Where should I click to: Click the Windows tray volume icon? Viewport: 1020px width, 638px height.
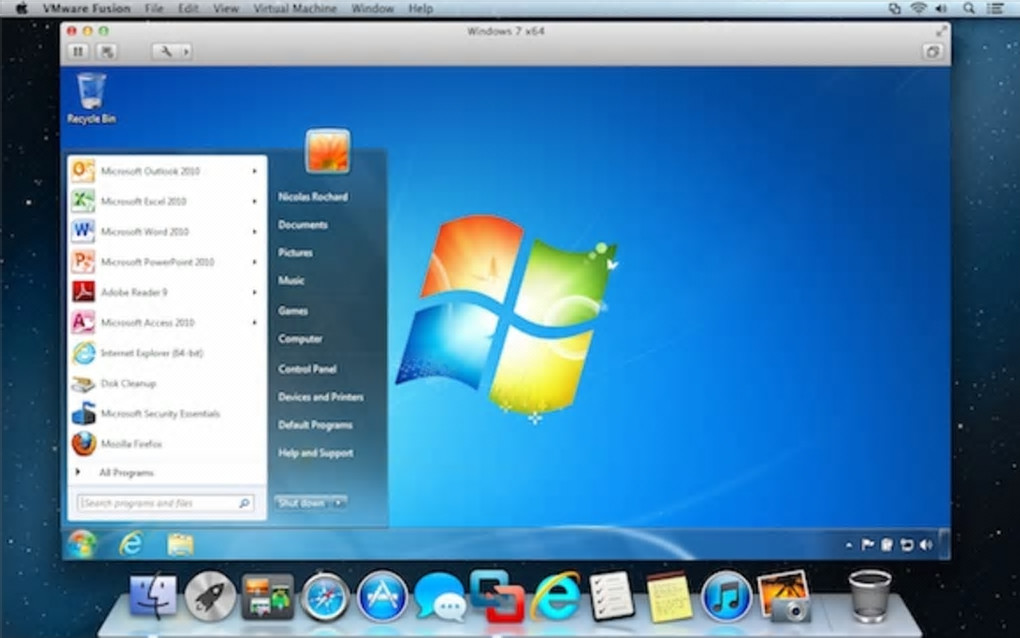tap(926, 545)
